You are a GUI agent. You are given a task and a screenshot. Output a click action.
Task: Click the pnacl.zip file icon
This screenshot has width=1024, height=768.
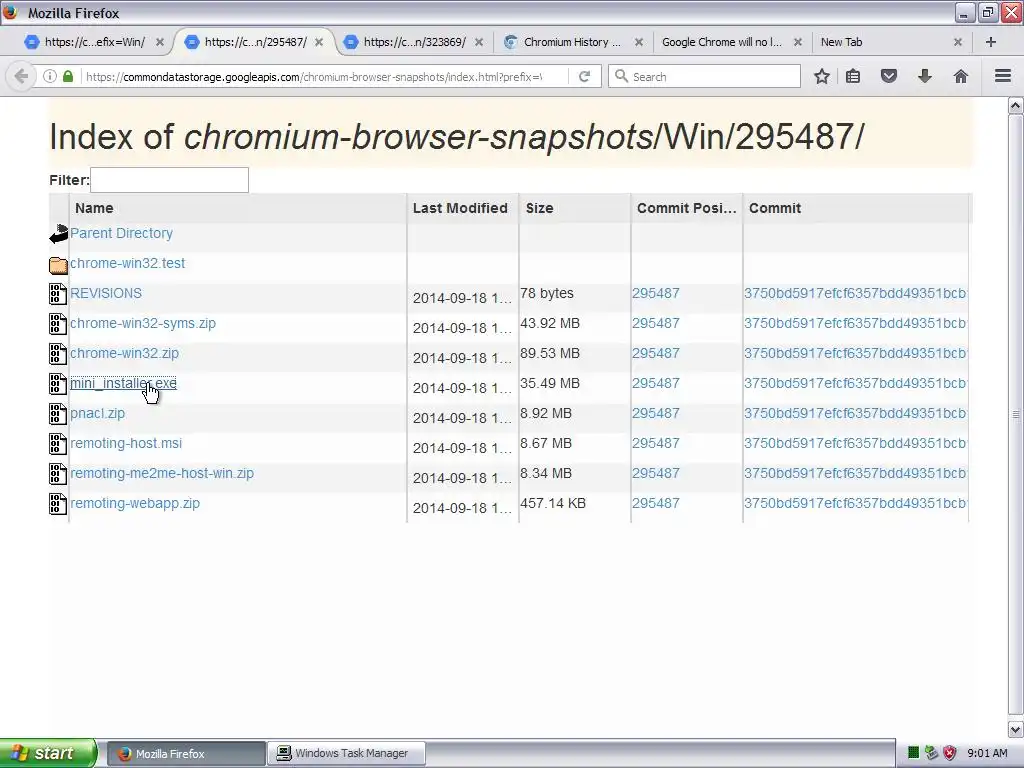tap(58, 414)
